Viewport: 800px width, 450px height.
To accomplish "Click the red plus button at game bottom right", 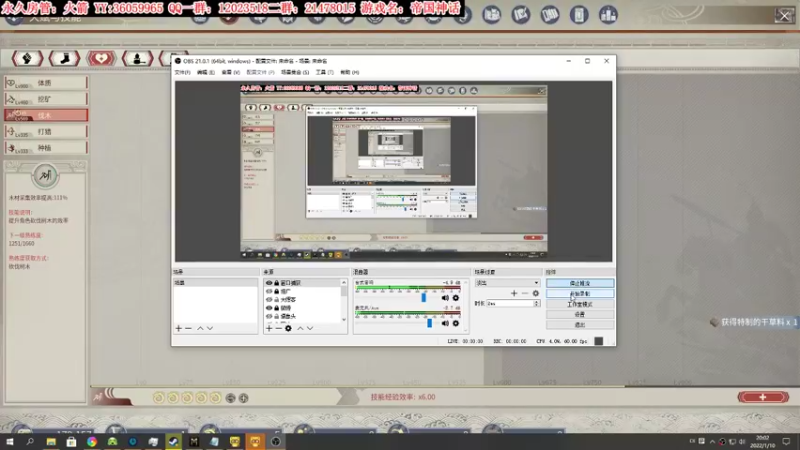I will 763,397.
